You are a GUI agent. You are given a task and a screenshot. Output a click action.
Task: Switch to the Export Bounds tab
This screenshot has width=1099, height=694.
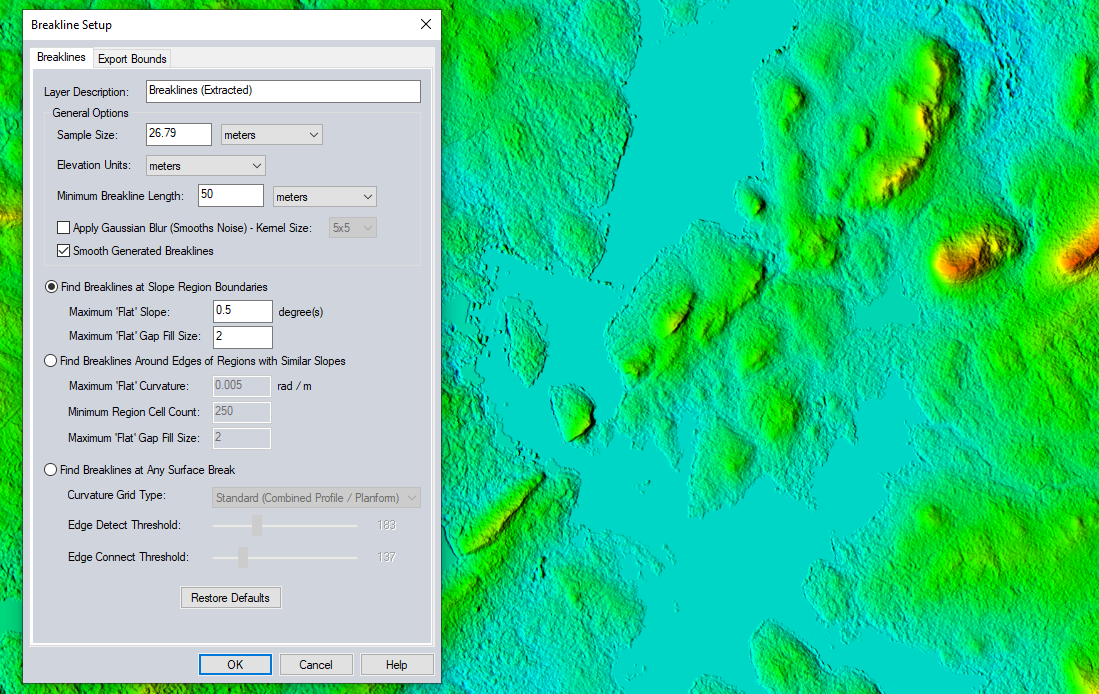pyautogui.click(x=132, y=59)
